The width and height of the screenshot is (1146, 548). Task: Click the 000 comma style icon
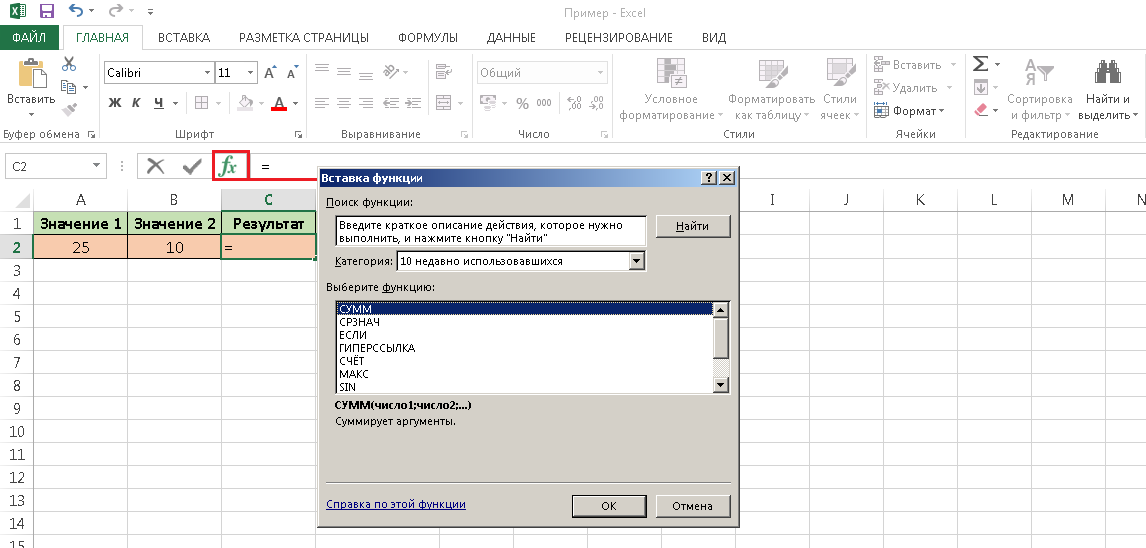click(544, 104)
